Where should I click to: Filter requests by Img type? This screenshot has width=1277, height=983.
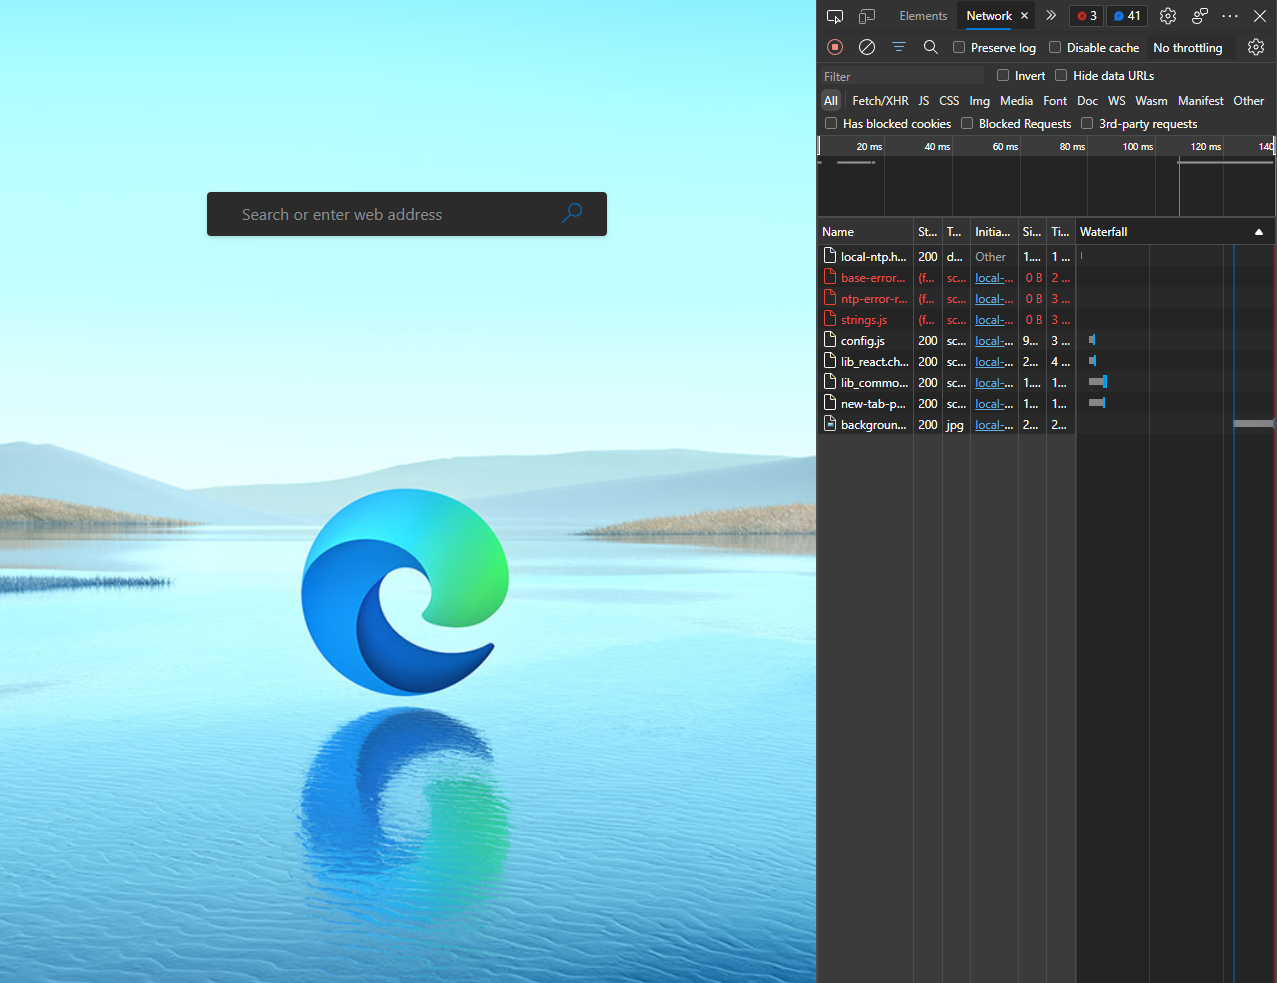(x=979, y=101)
